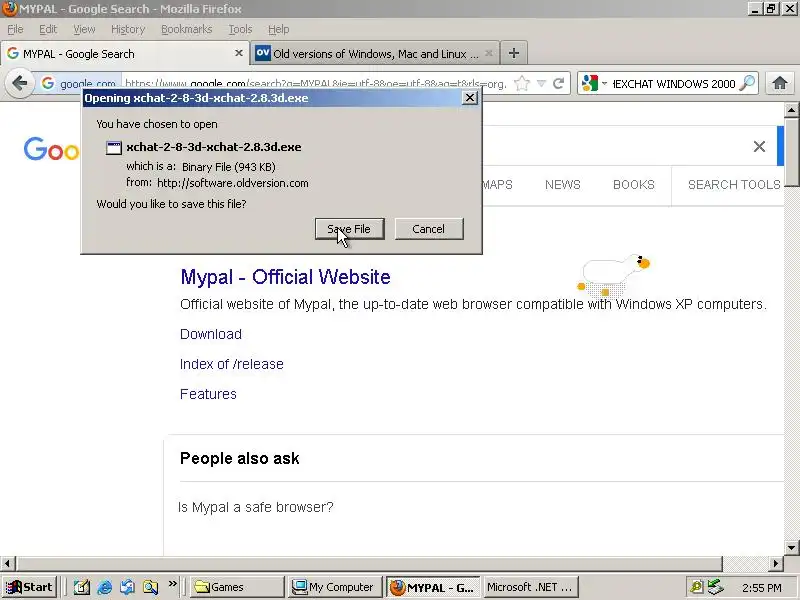Open the View menu

(84, 29)
